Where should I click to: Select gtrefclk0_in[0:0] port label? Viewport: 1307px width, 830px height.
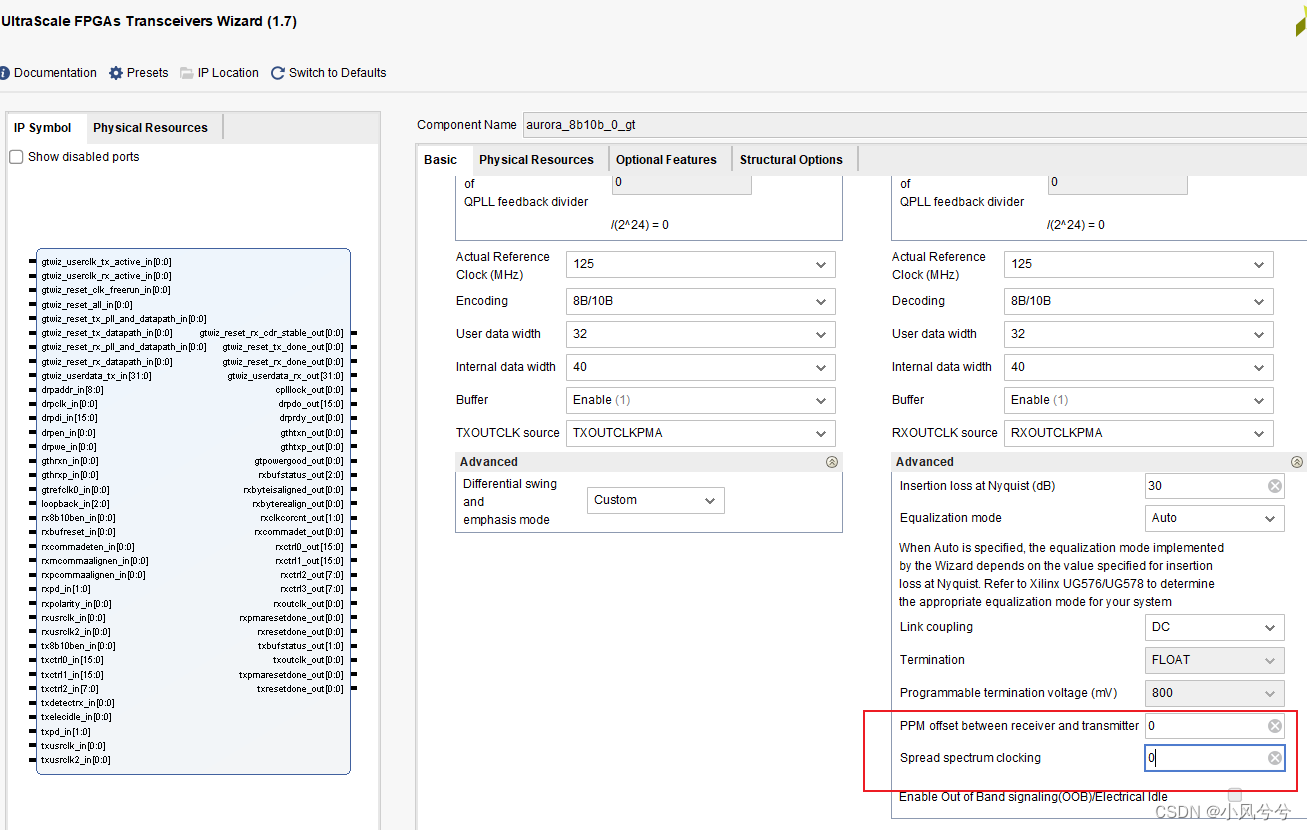[x=76, y=490]
